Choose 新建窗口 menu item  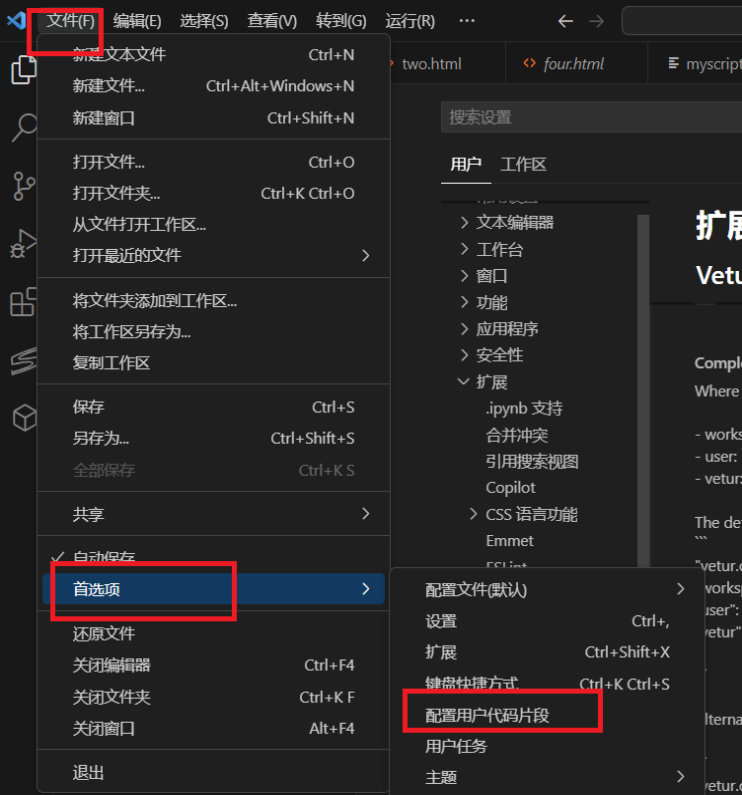coord(214,118)
